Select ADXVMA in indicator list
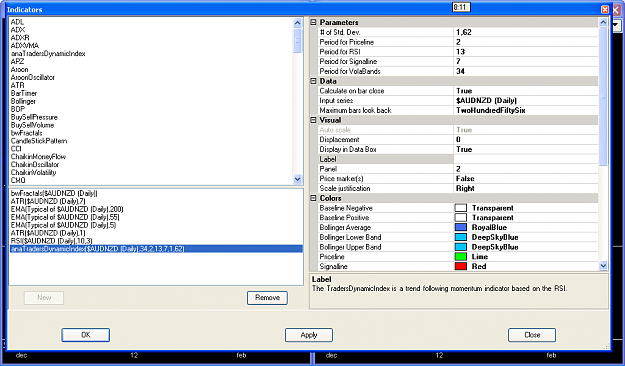 pyautogui.click(x=25, y=46)
